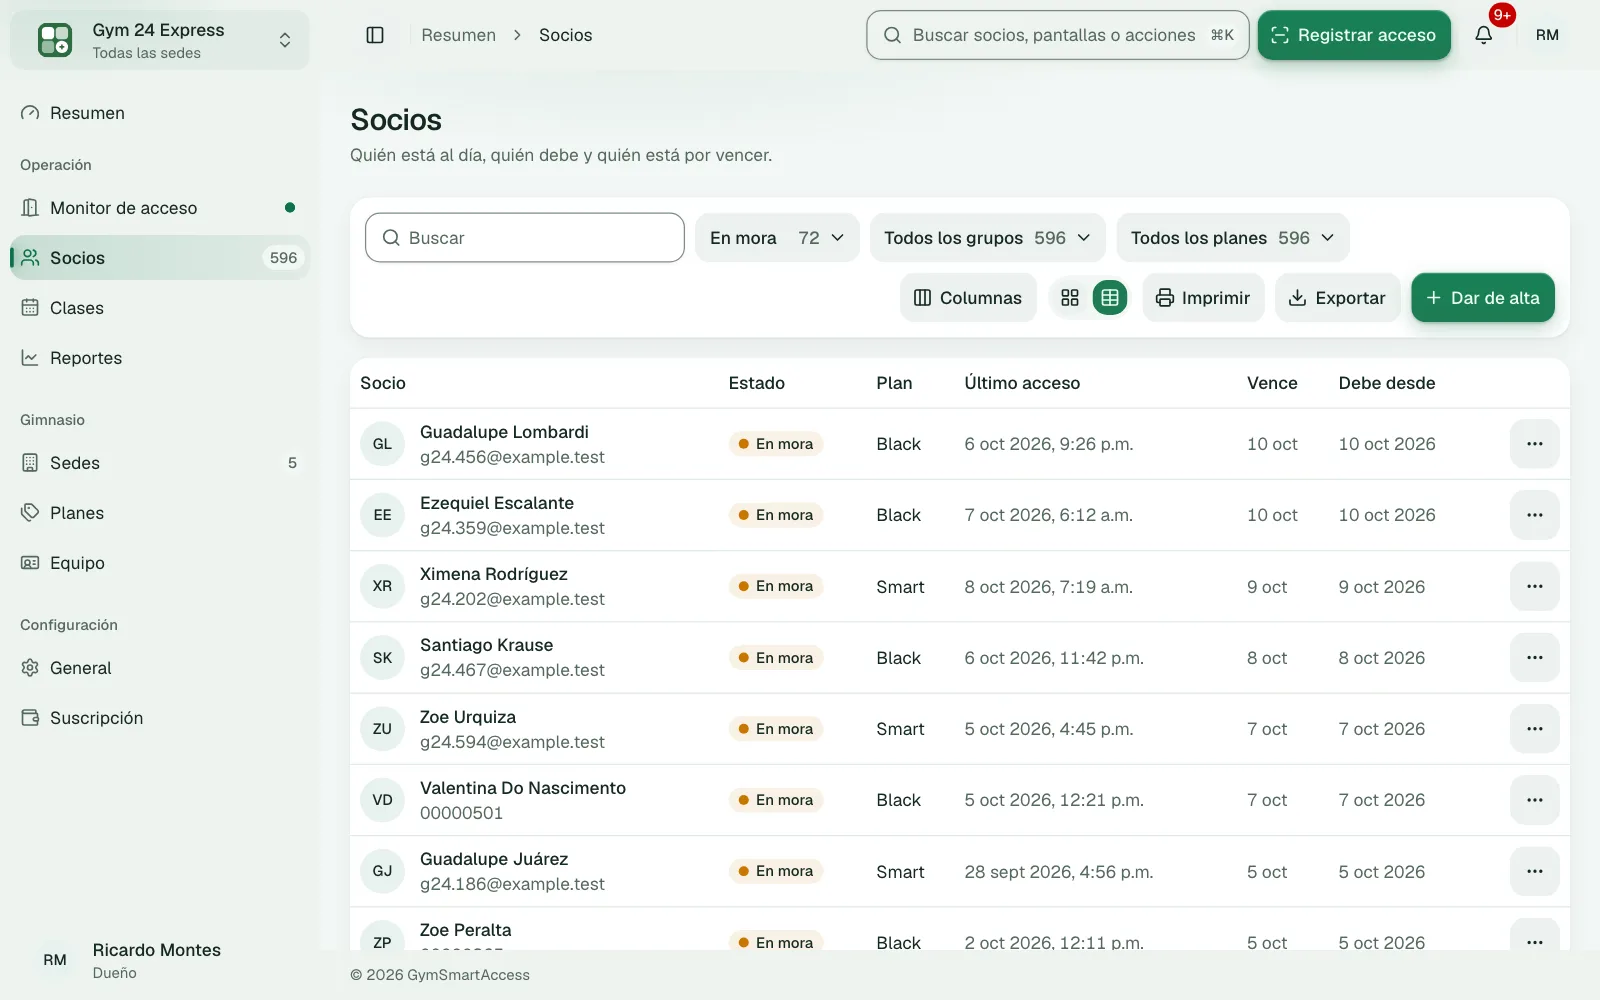Open Monitor de acceso

(160, 208)
